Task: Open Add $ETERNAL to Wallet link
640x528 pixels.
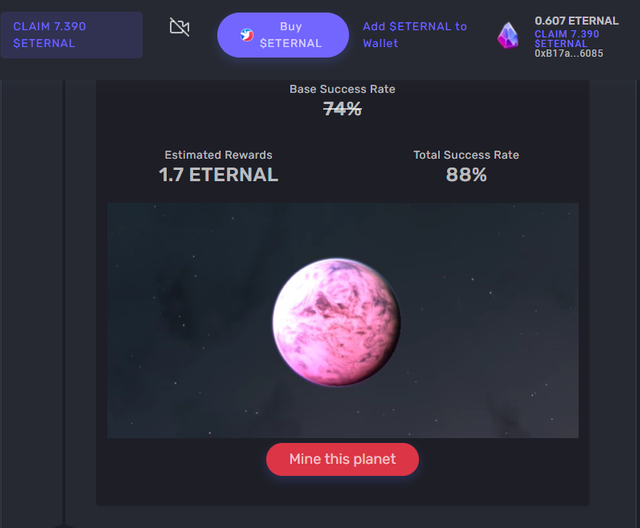Action: click(x=415, y=35)
